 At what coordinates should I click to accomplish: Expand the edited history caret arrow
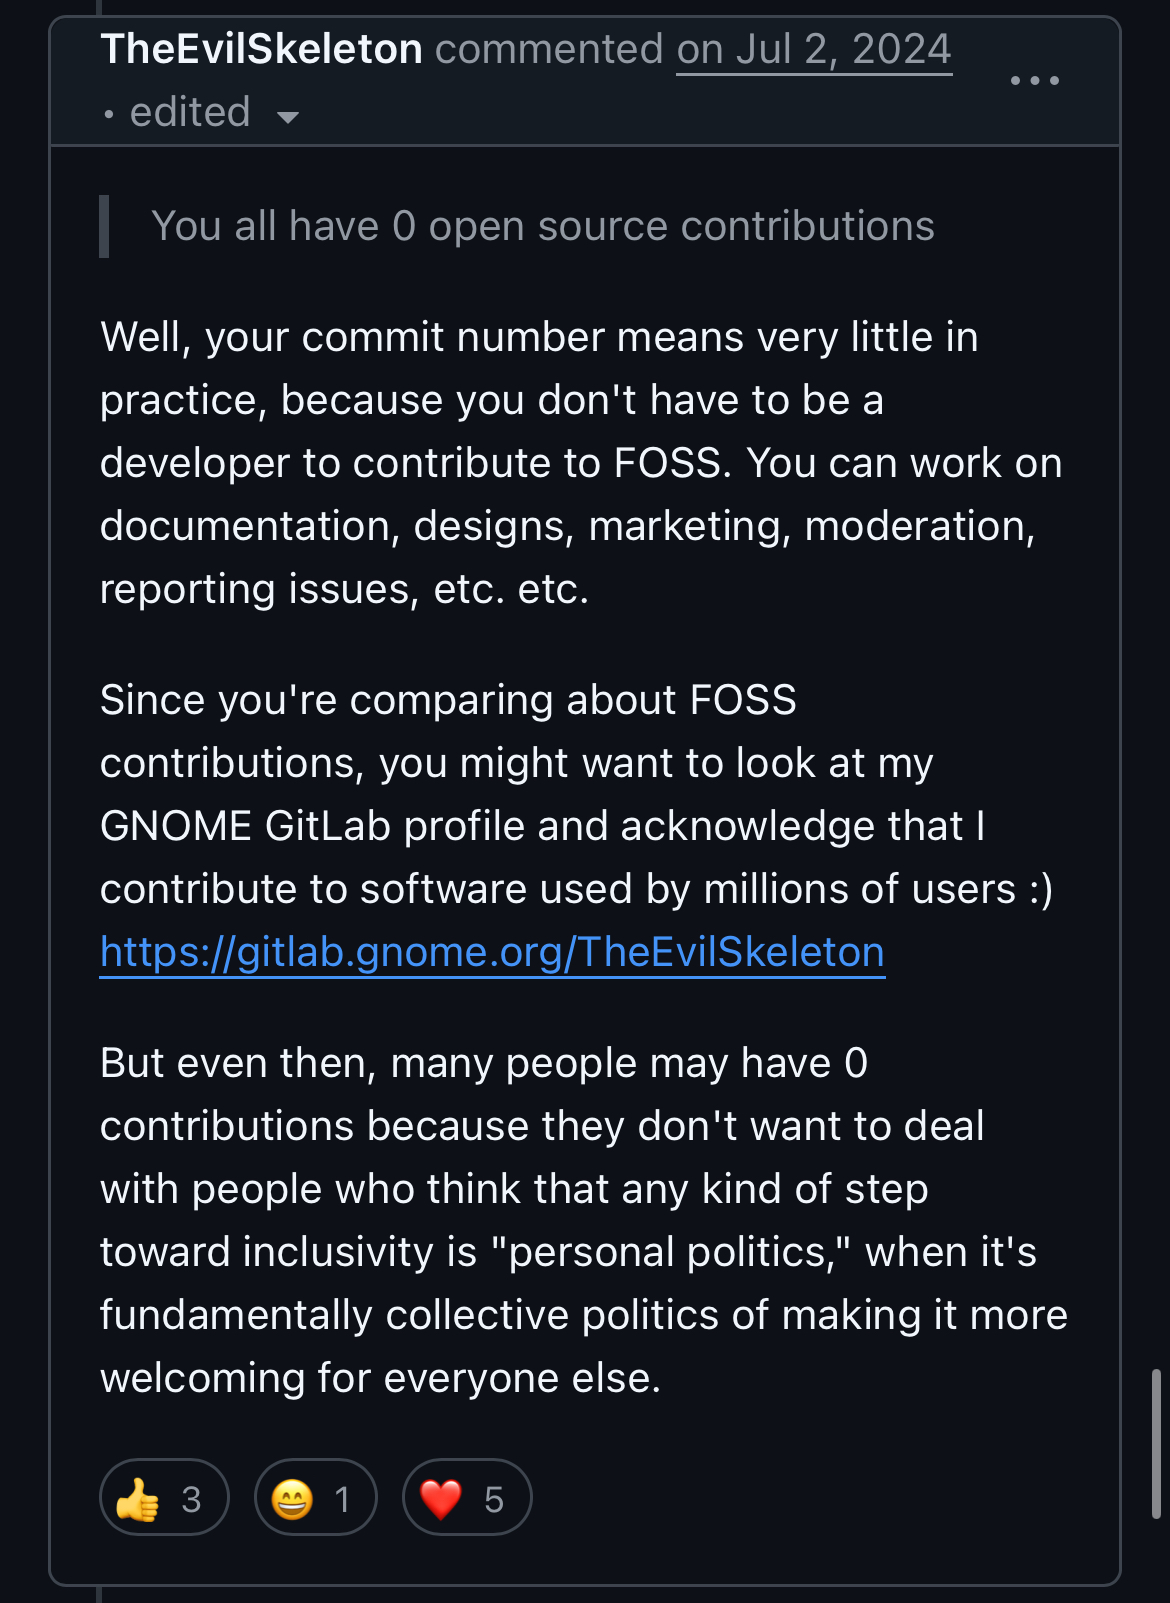point(287,117)
